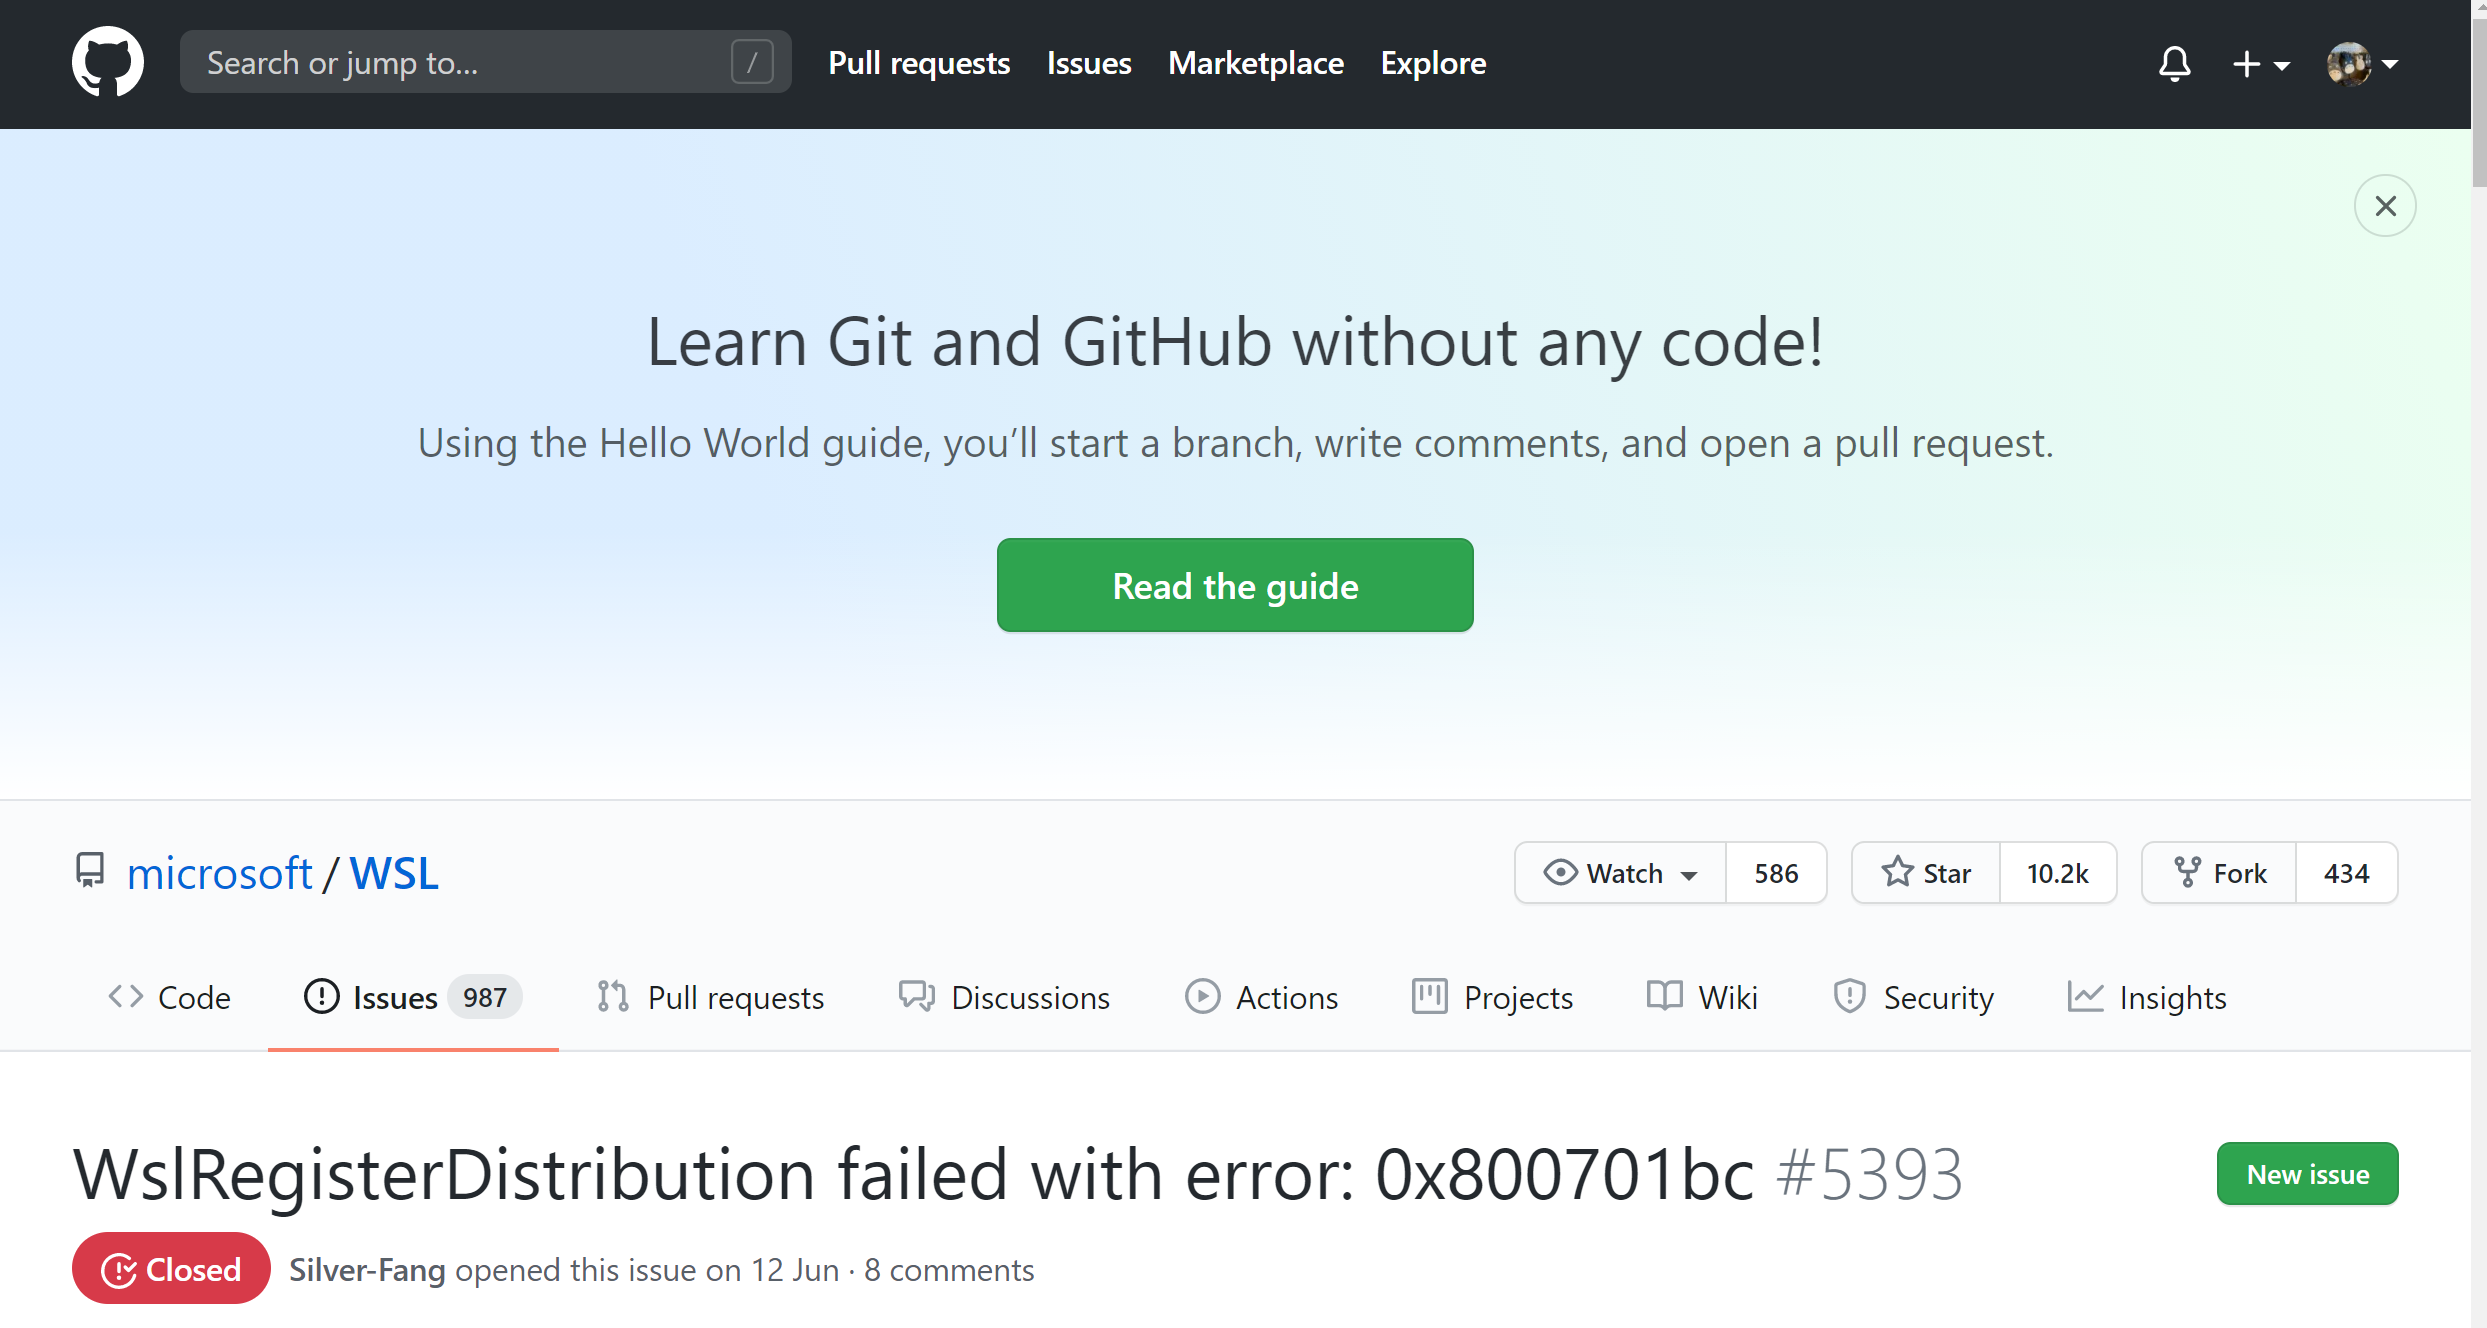Open the Security tab
Viewport: 2487px width, 1328px height.
pos(1913,997)
